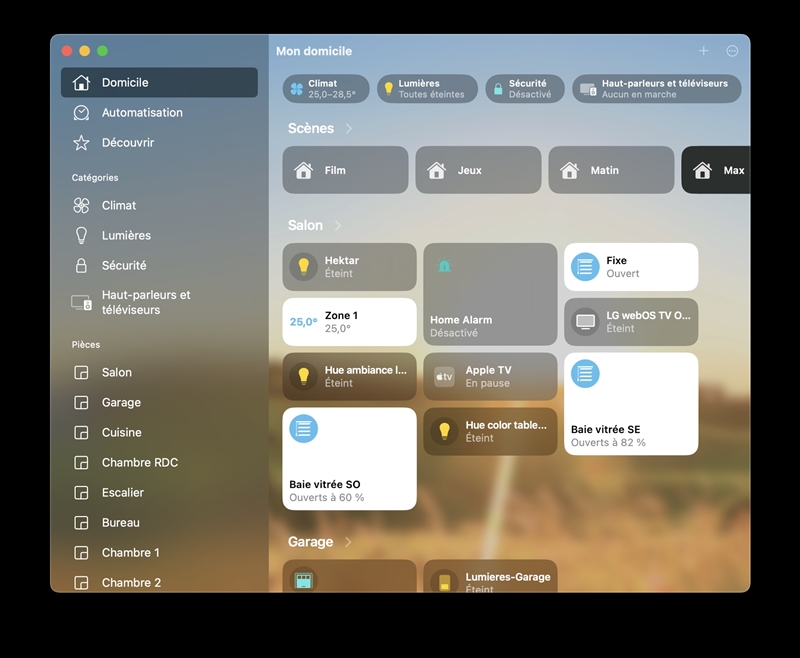Open the ellipsis more options menu

[732, 51]
